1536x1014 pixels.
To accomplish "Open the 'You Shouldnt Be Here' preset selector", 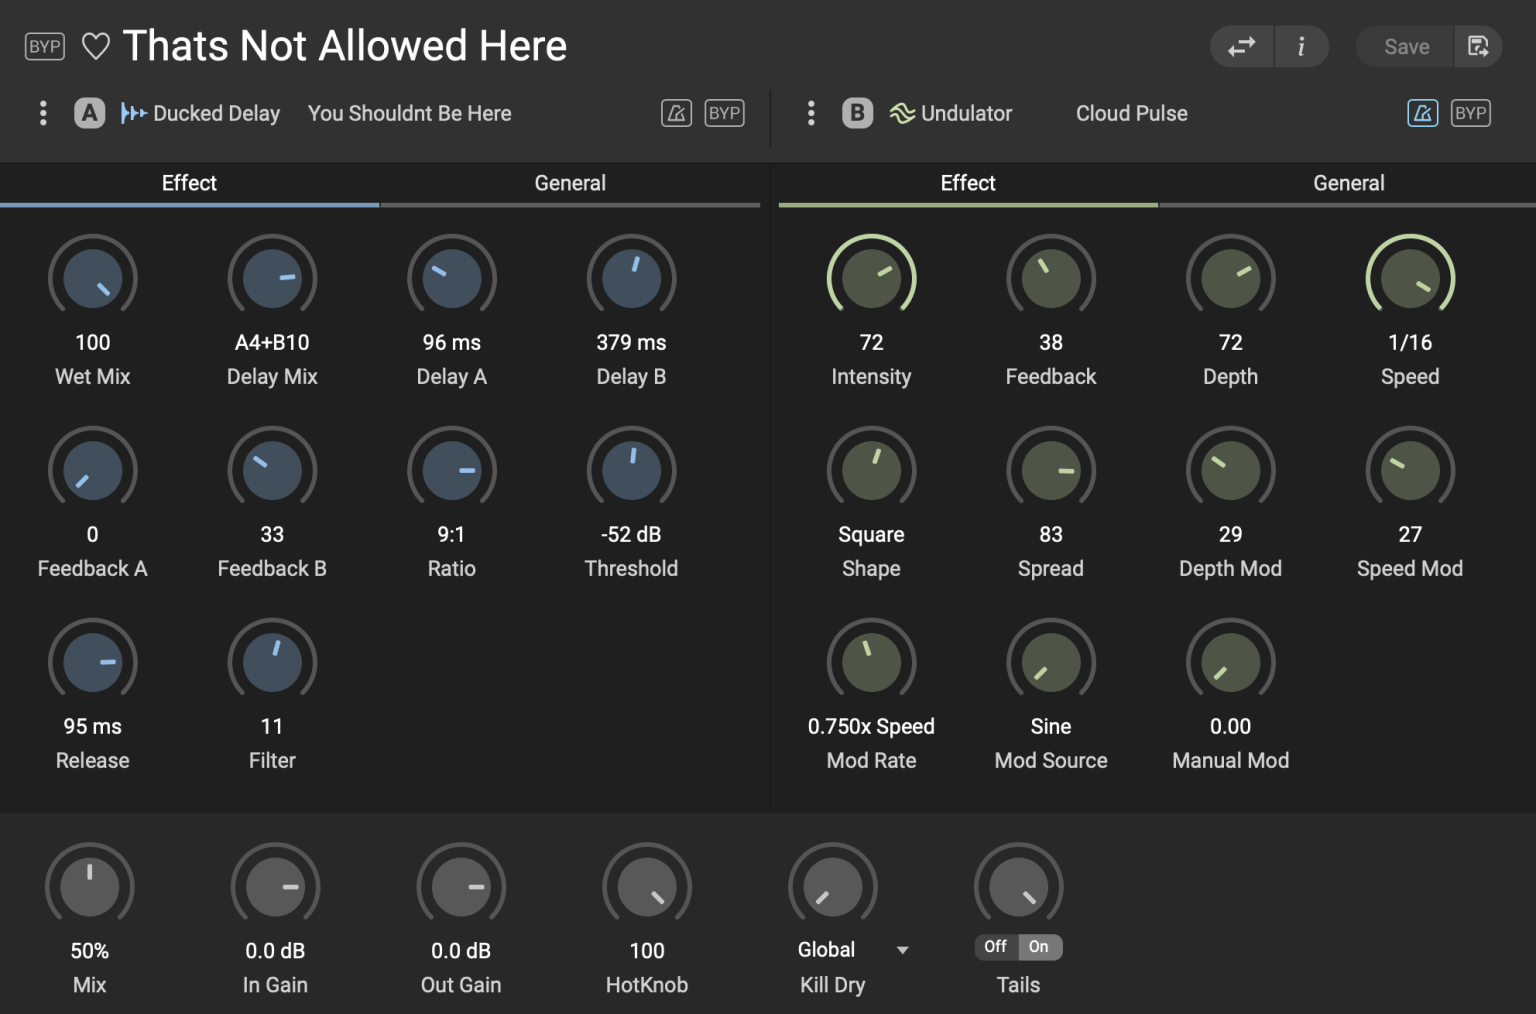I will coord(410,113).
